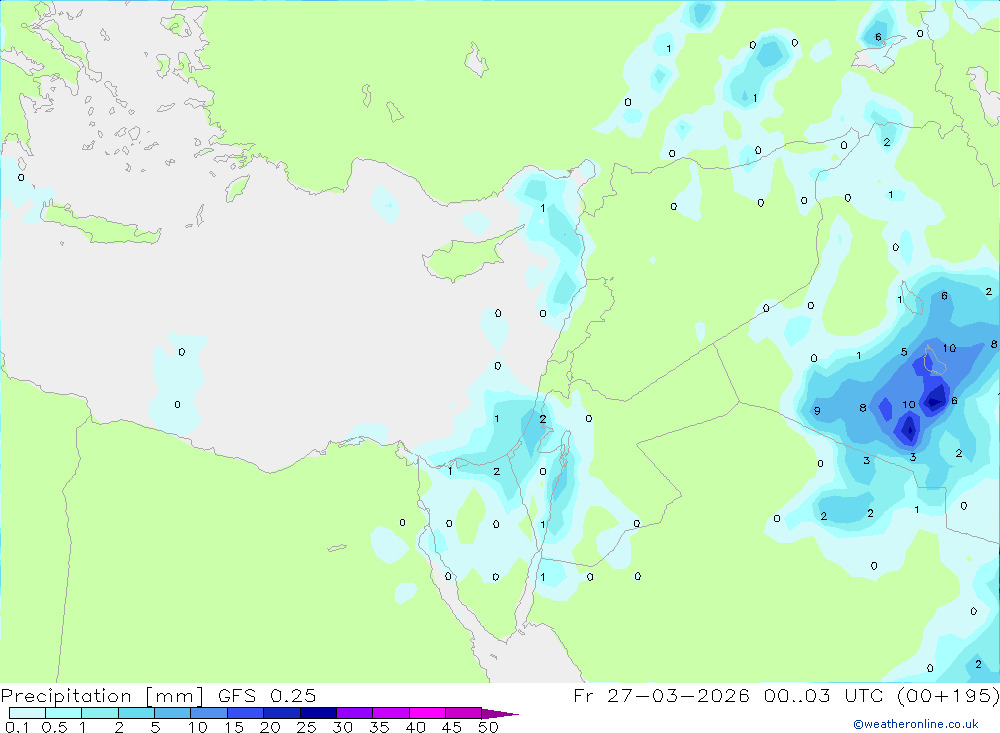The width and height of the screenshot is (1000, 733).
Task: Click the 'GFS 0.25' model label
Action: (267, 696)
